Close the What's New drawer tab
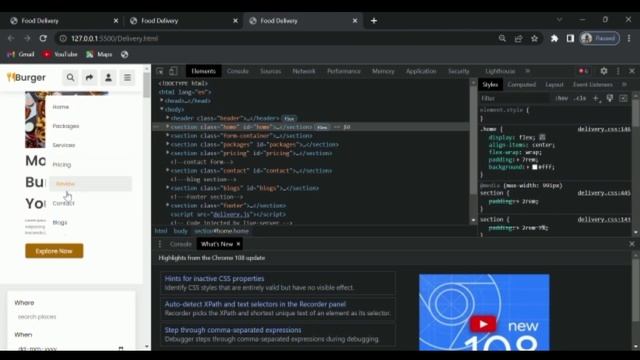The width and height of the screenshot is (640, 360). (238, 244)
